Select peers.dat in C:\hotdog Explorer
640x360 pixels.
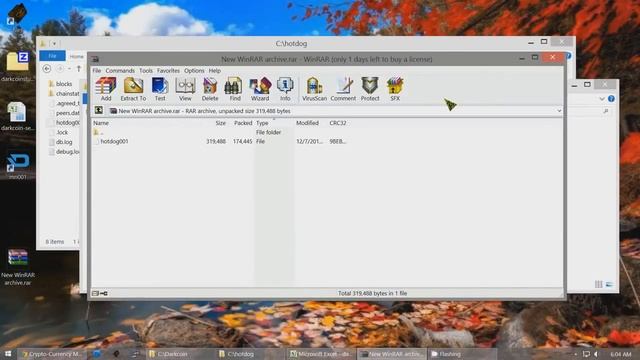pos(64,113)
